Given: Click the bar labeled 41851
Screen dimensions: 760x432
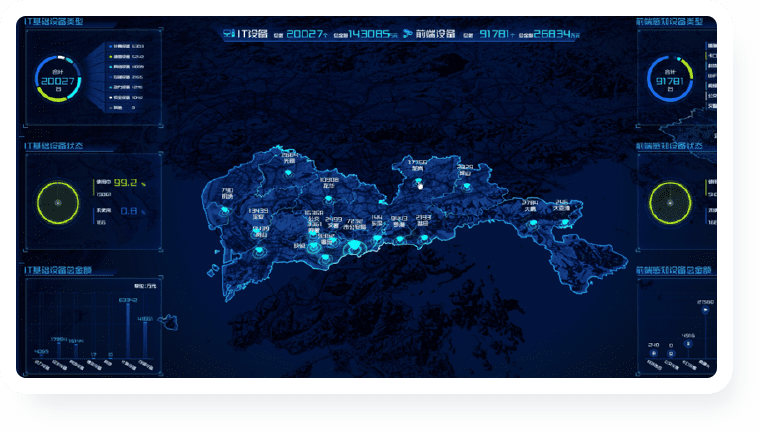Looking at the screenshot, I should click(x=145, y=340).
